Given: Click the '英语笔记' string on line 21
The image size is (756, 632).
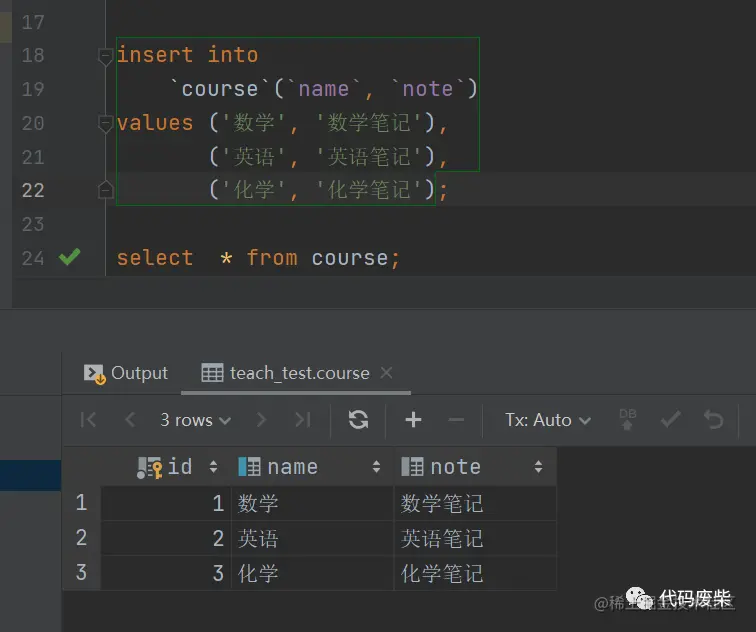Looking at the screenshot, I should pyautogui.click(x=369, y=157).
